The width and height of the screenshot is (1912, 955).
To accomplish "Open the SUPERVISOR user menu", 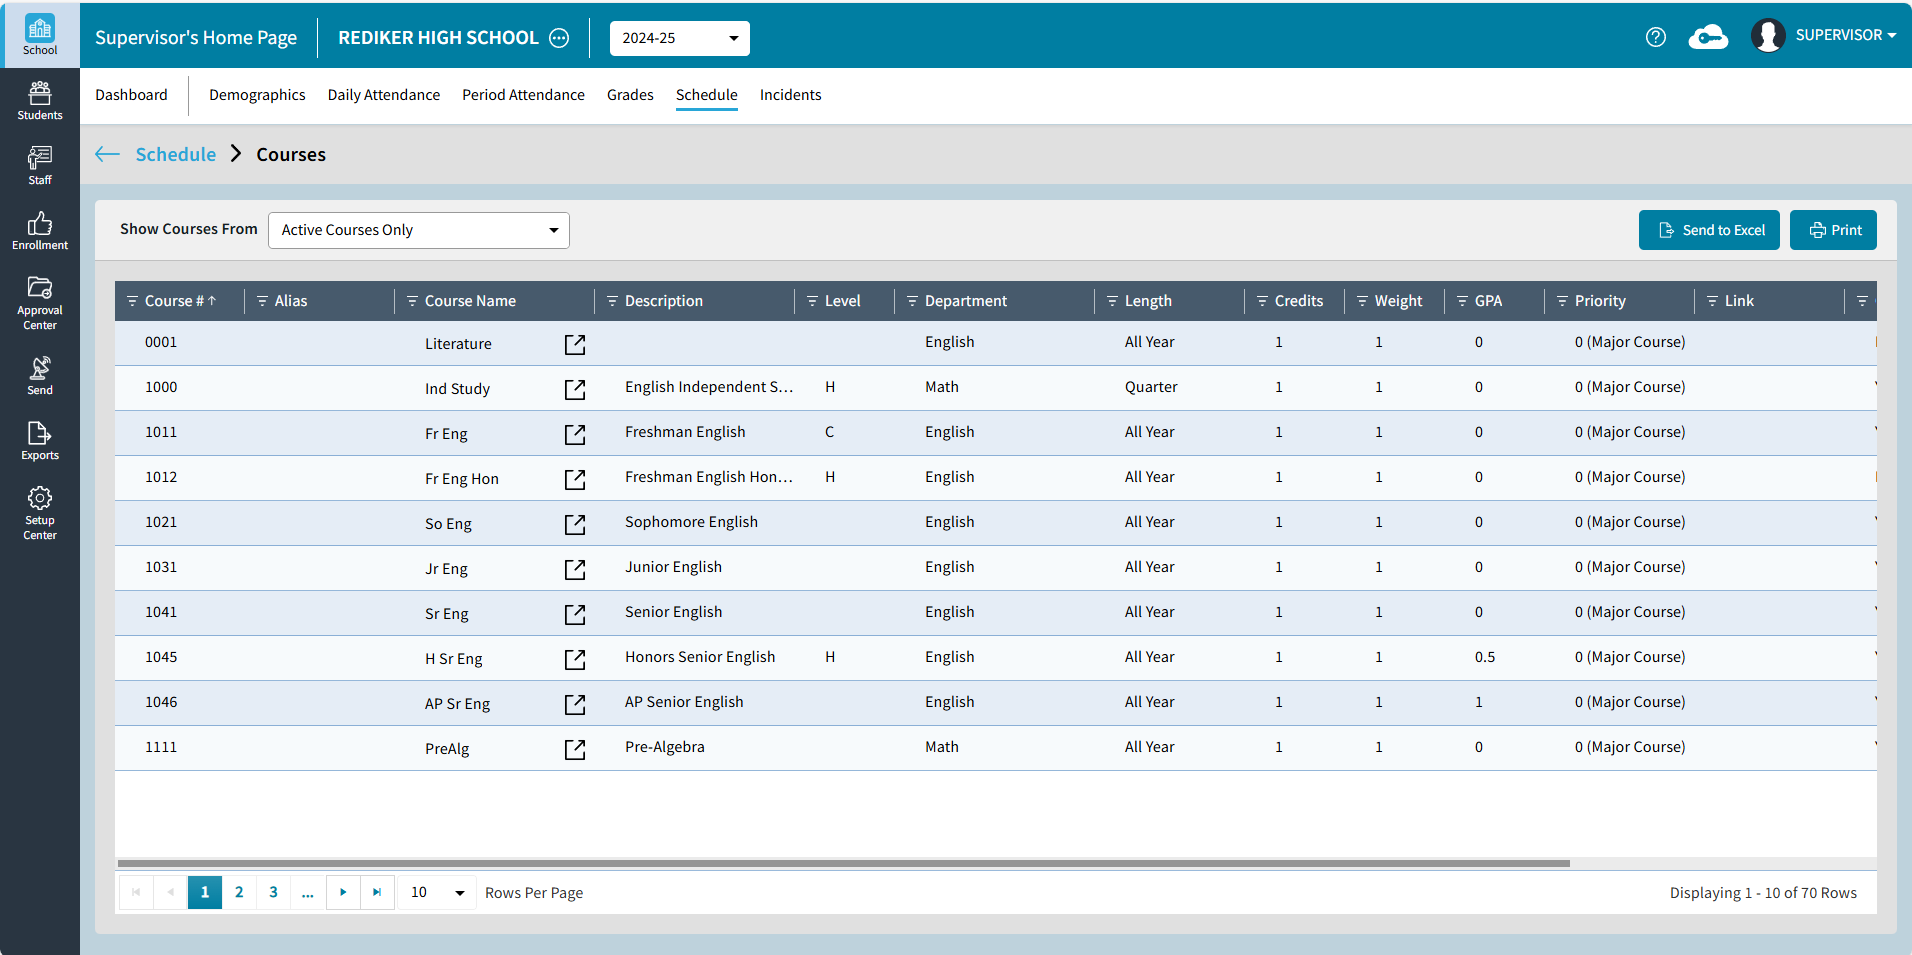I will tap(1824, 35).
